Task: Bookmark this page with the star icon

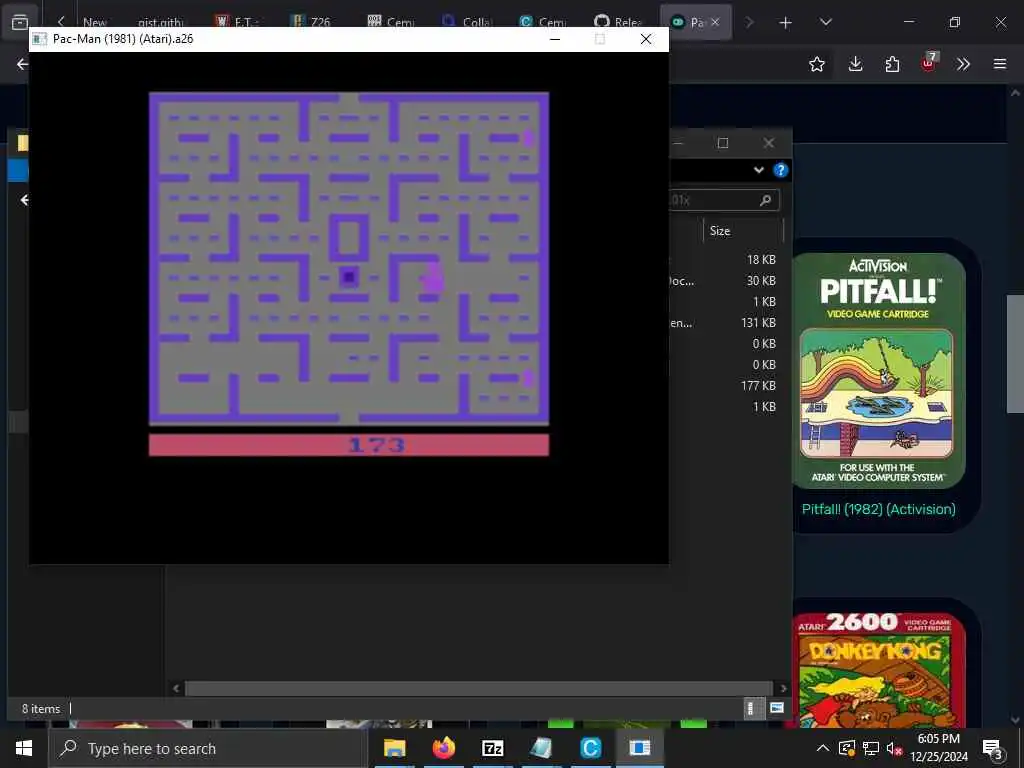Action: pos(816,64)
